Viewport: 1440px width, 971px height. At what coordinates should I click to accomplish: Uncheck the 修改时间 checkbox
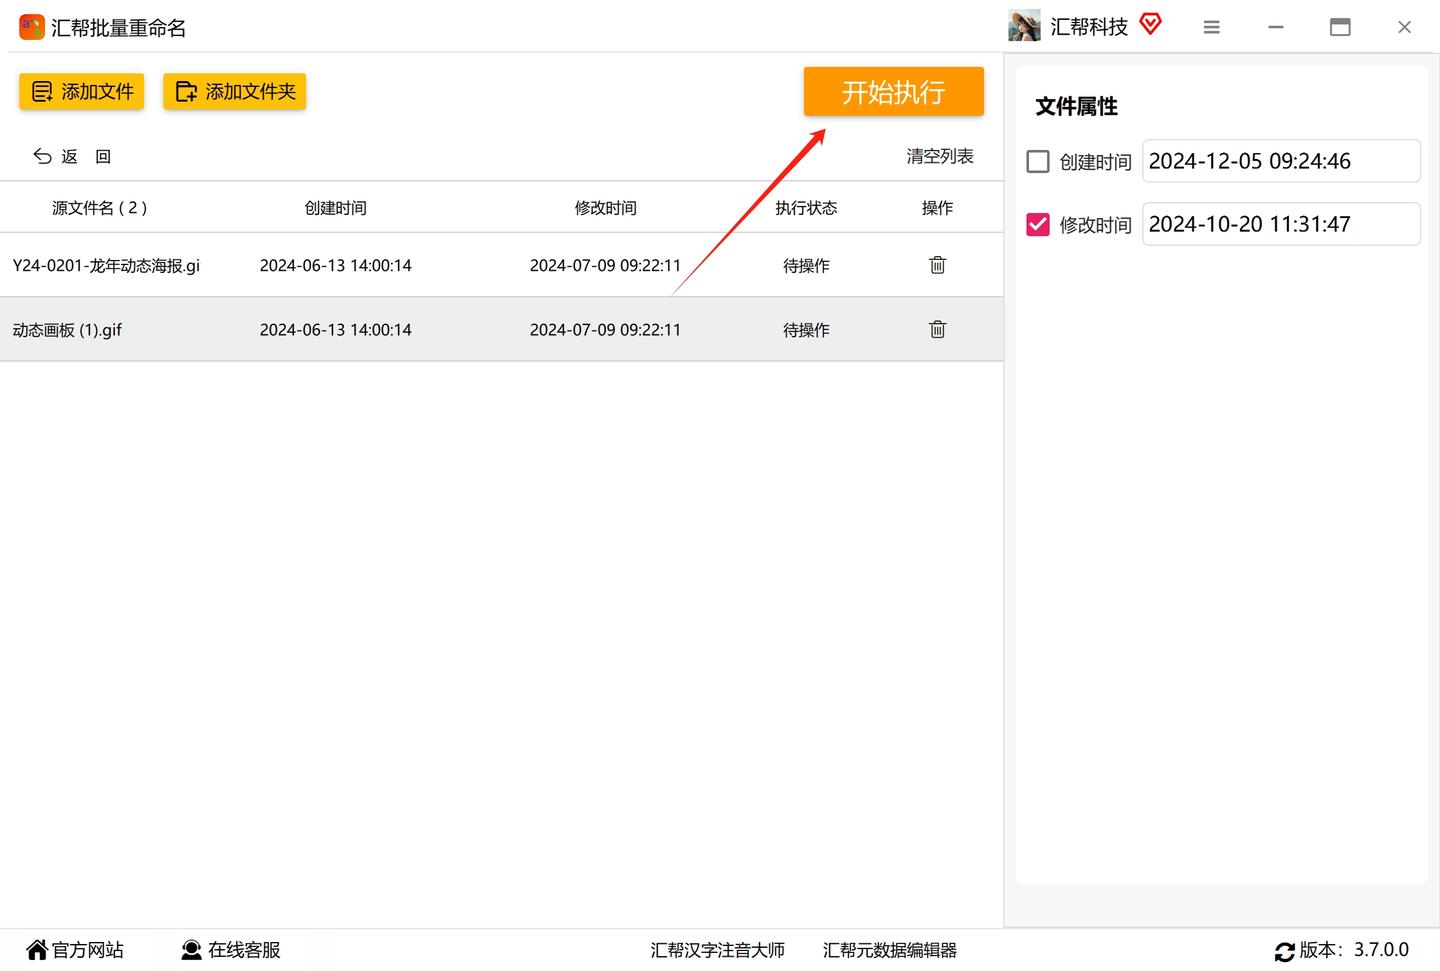(x=1038, y=224)
